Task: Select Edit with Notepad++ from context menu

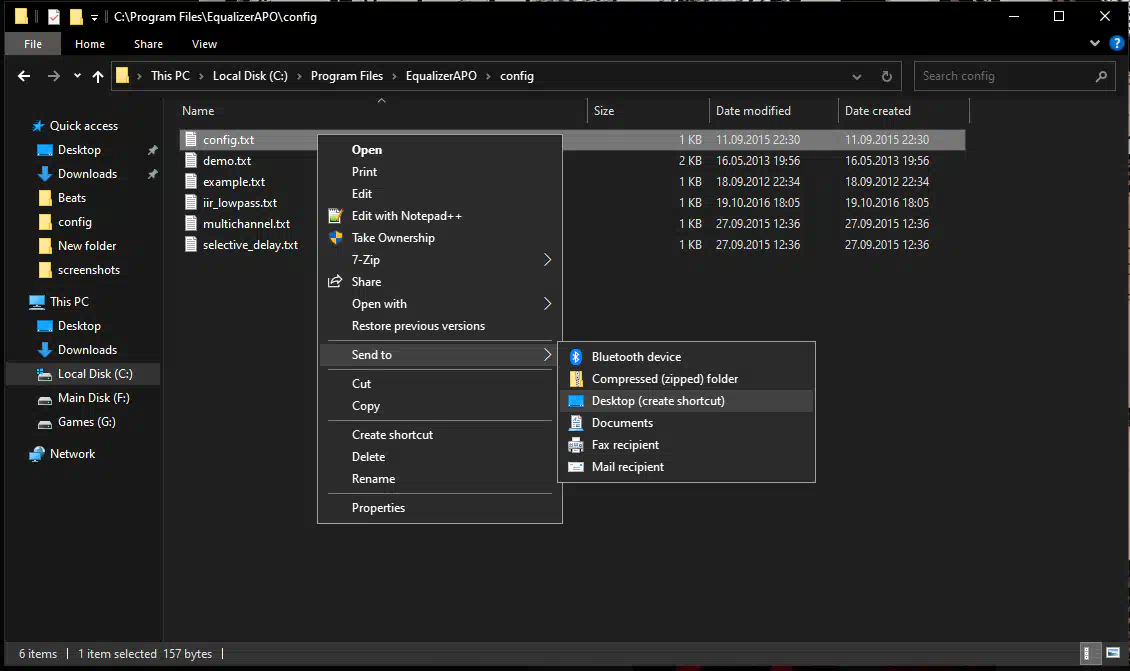Action: (x=440, y=216)
